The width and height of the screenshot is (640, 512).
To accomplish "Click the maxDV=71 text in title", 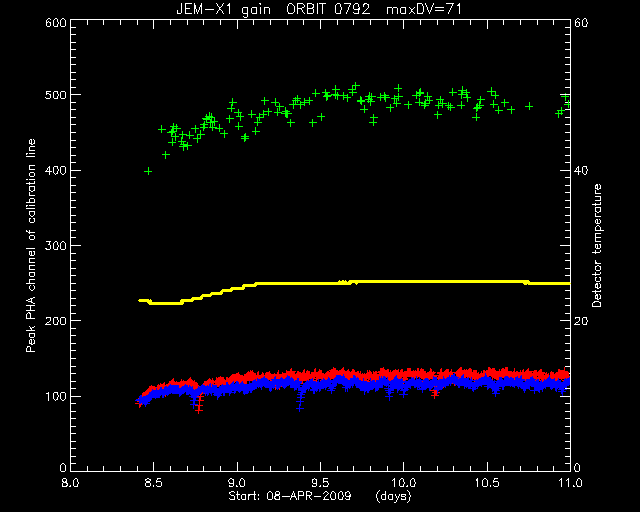I will [424, 9].
